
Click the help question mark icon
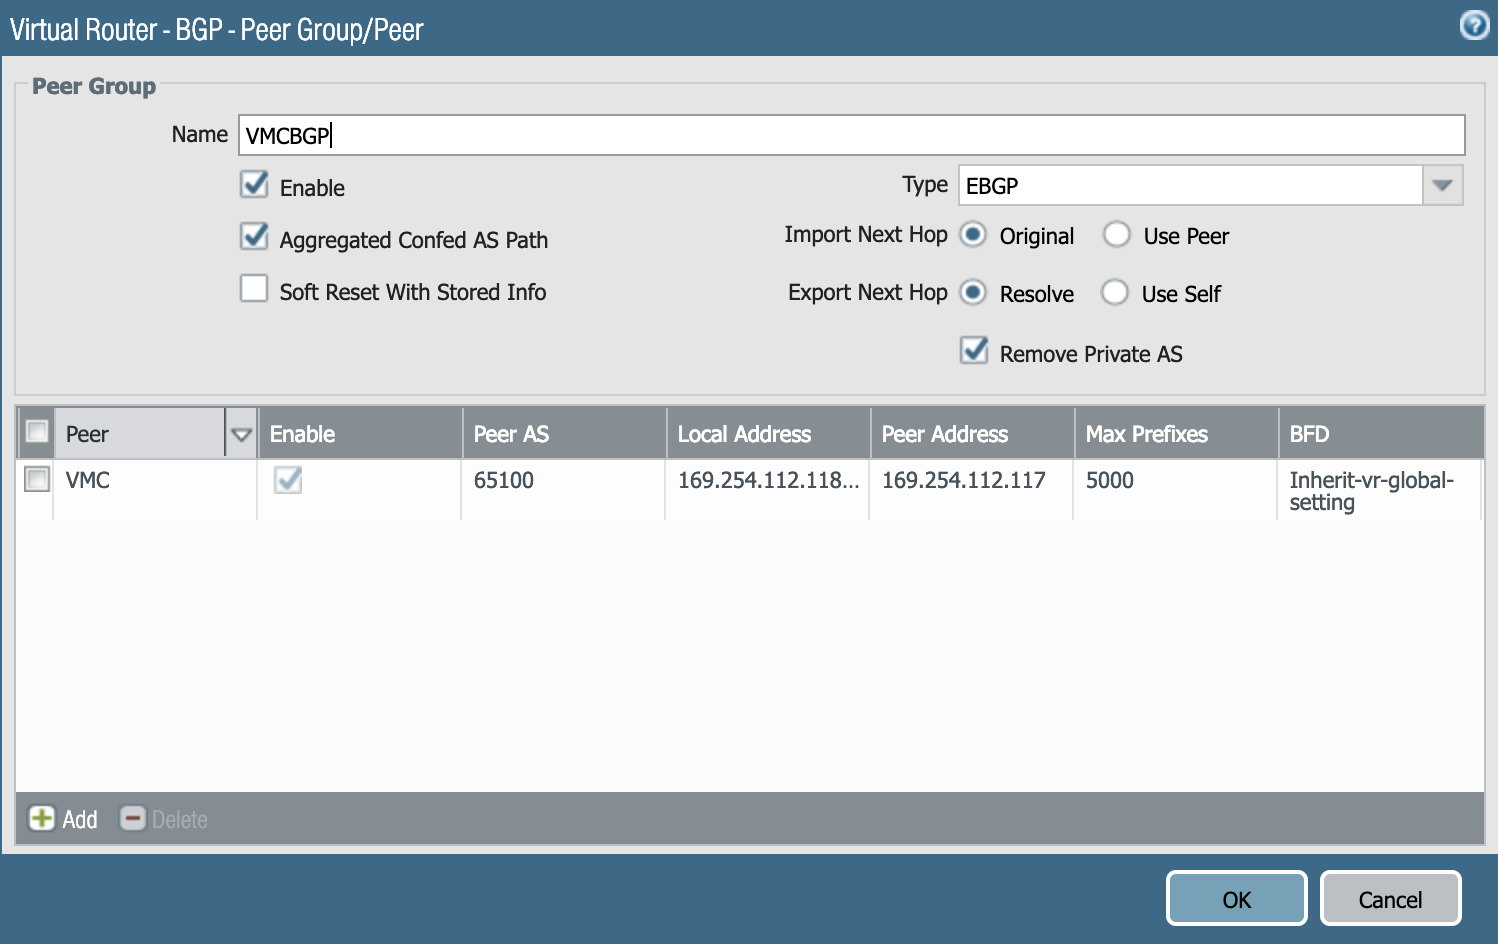tap(1474, 25)
